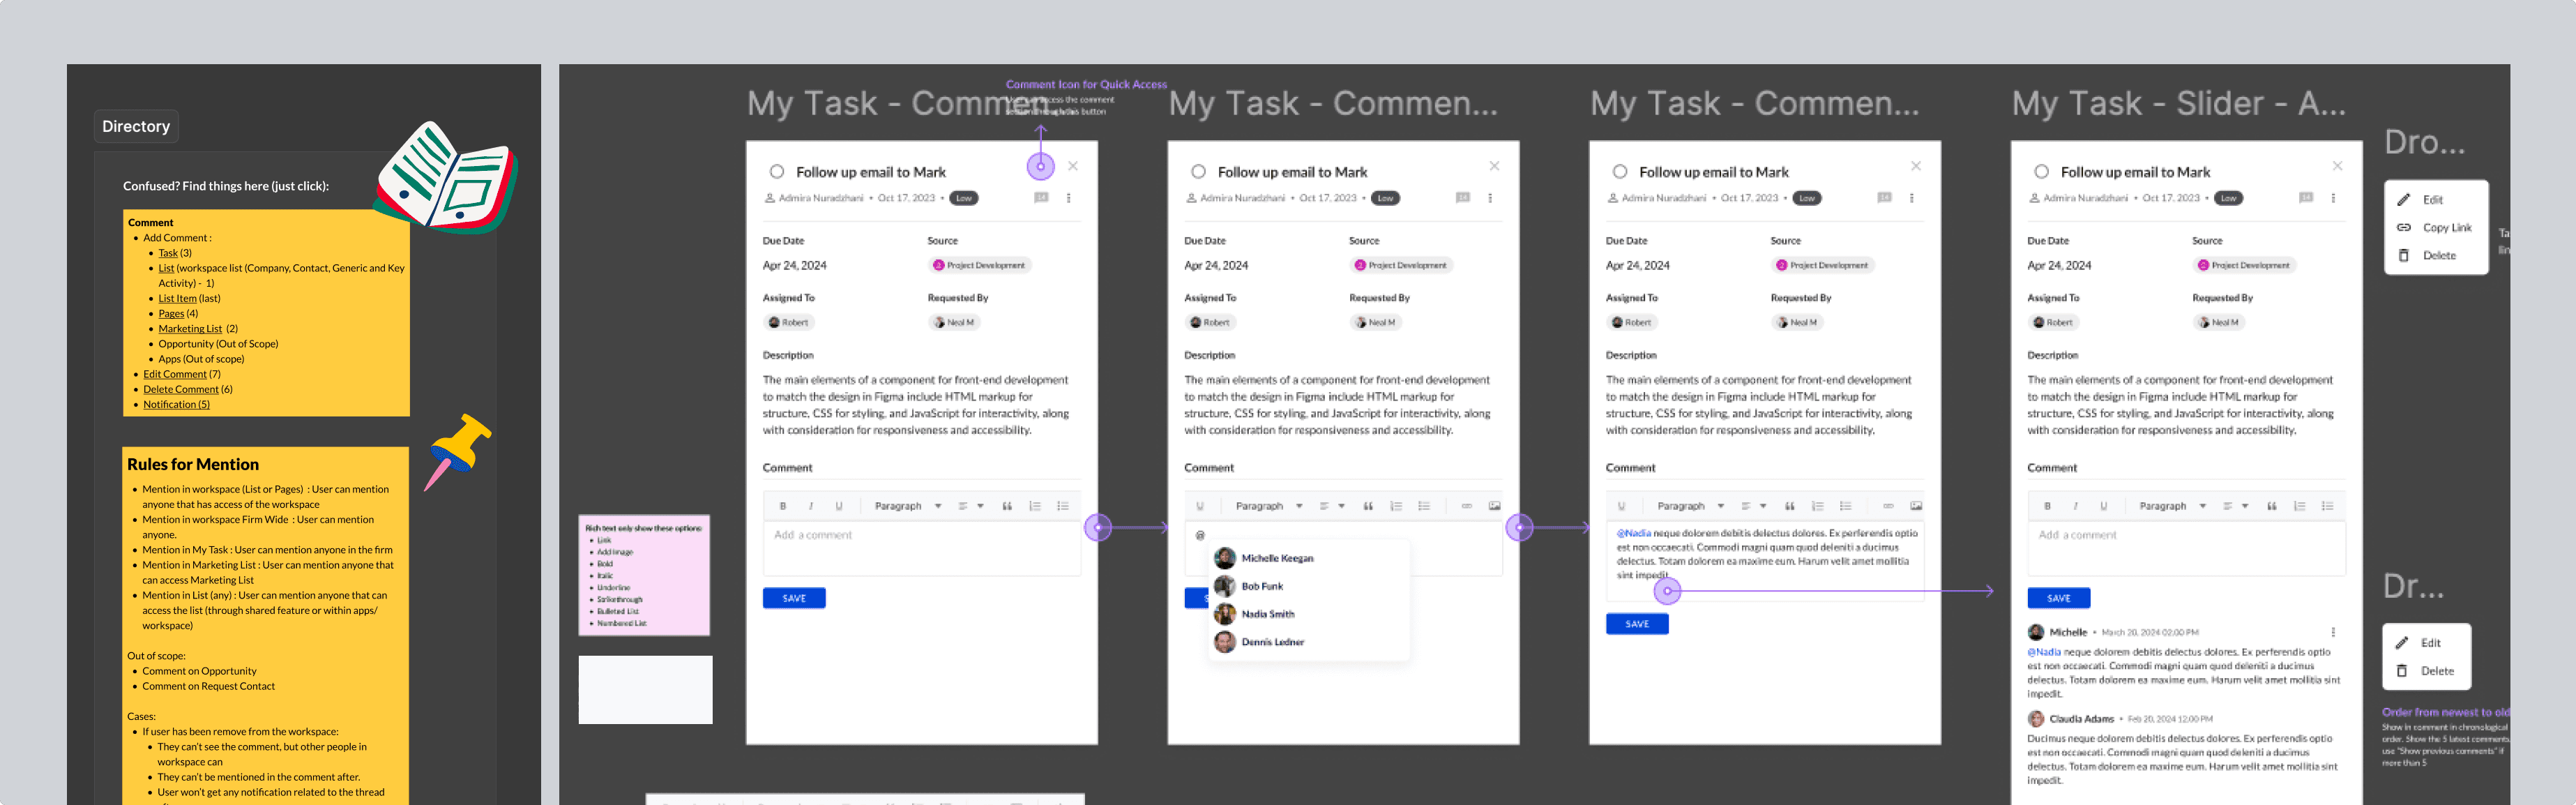
Task: Open text alignment dropdown in @Nadia draft frame
Action: pyautogui.click(x=1754, y=506)
